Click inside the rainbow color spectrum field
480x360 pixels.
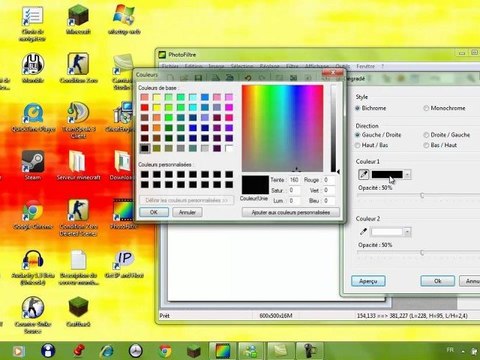282,128
